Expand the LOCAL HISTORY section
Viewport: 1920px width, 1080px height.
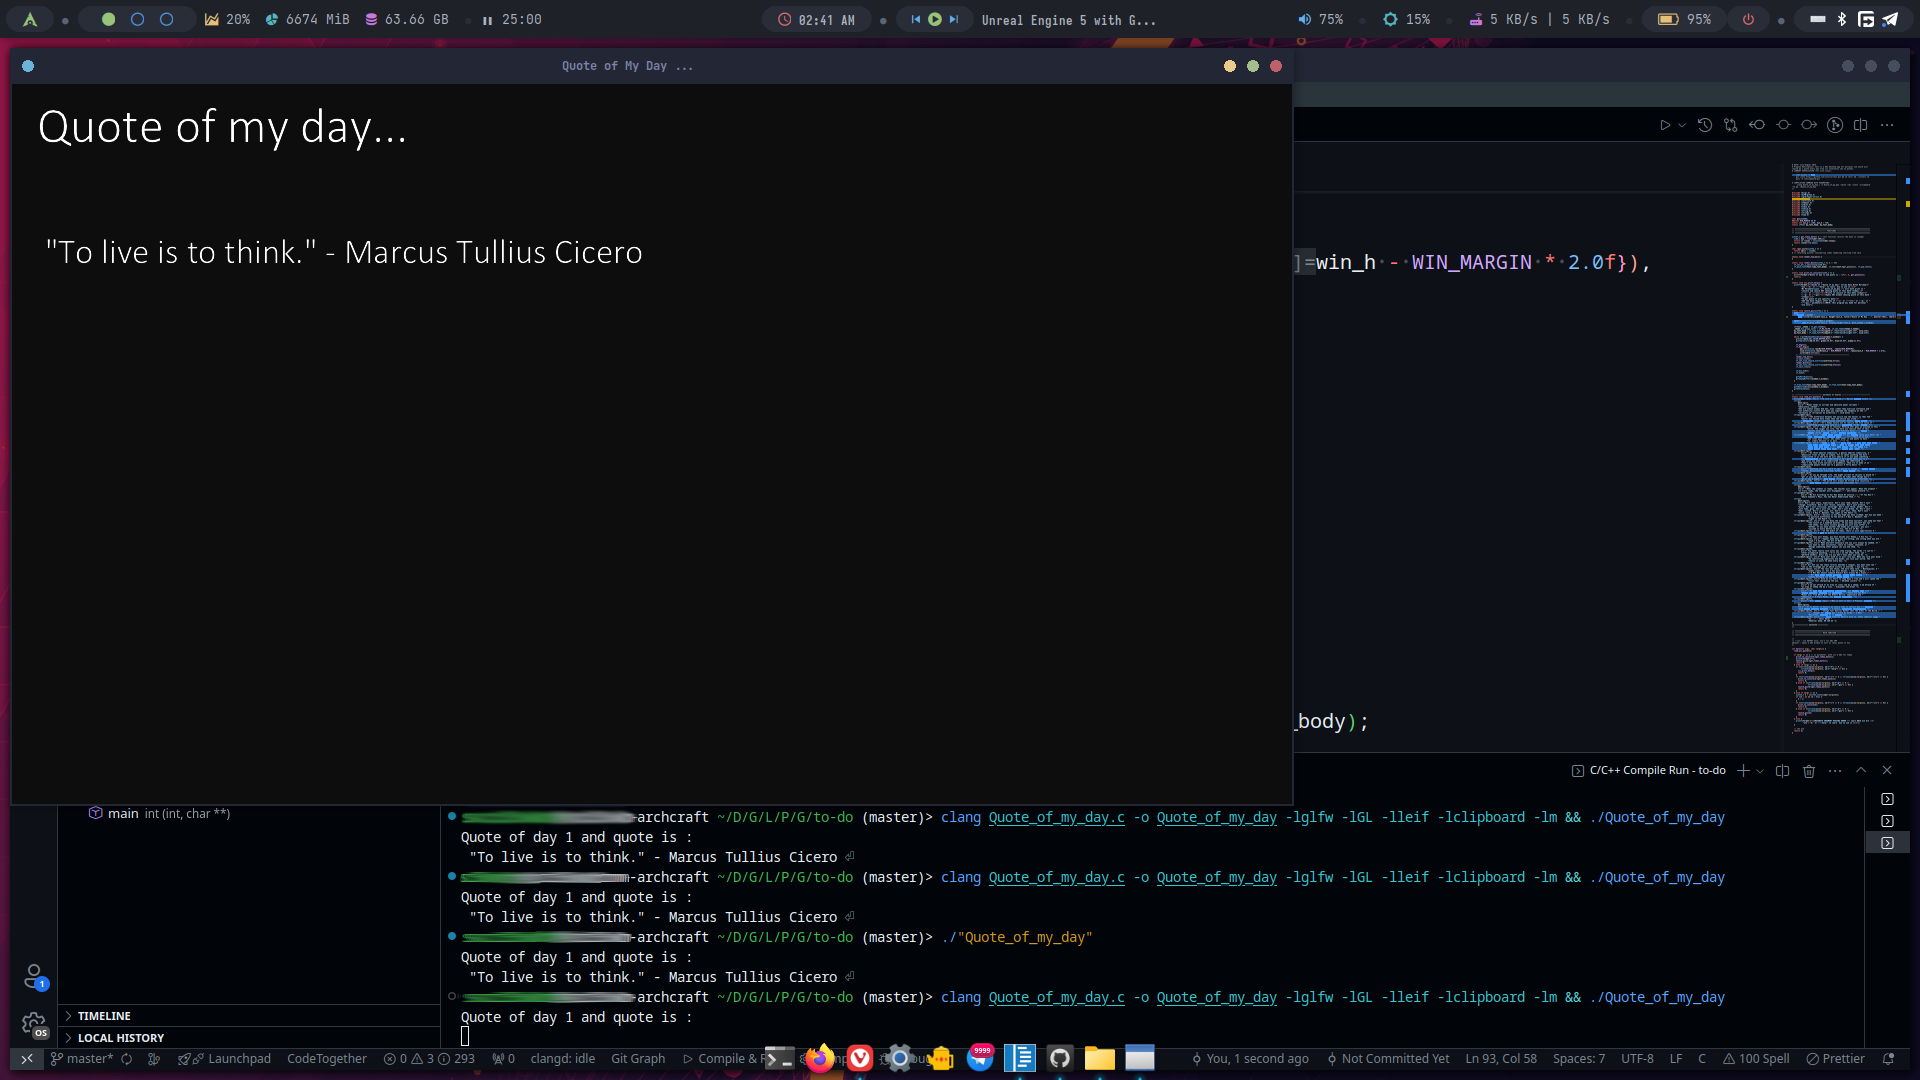tap(249, 1038)
